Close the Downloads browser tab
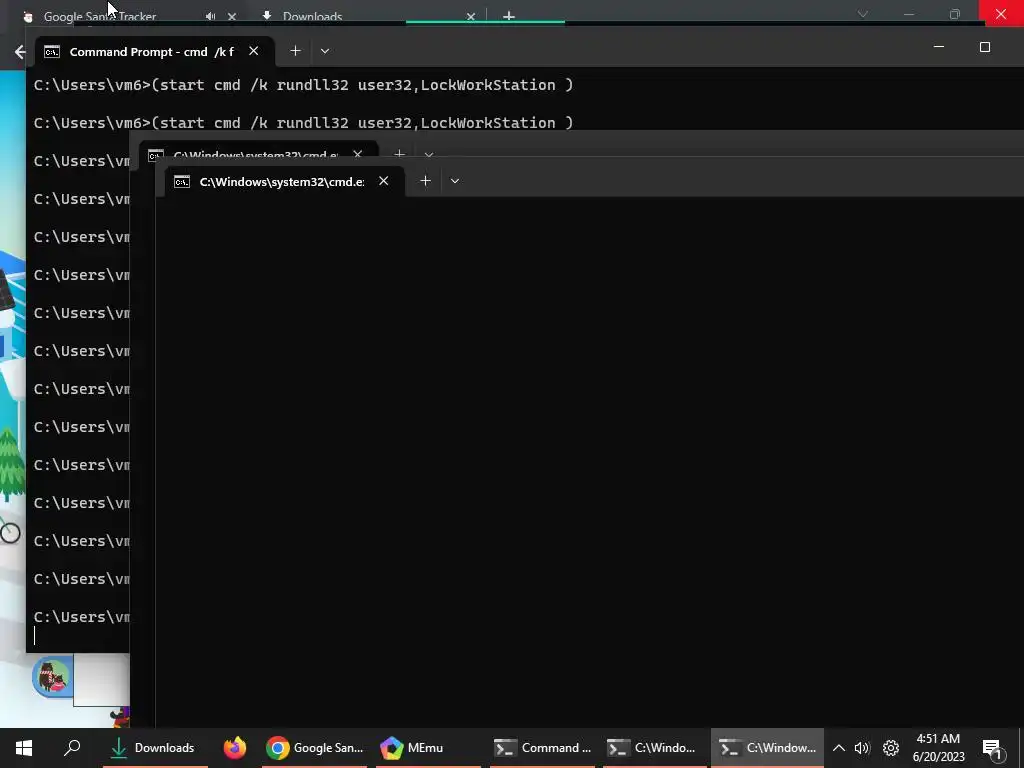 click(471, 16)
